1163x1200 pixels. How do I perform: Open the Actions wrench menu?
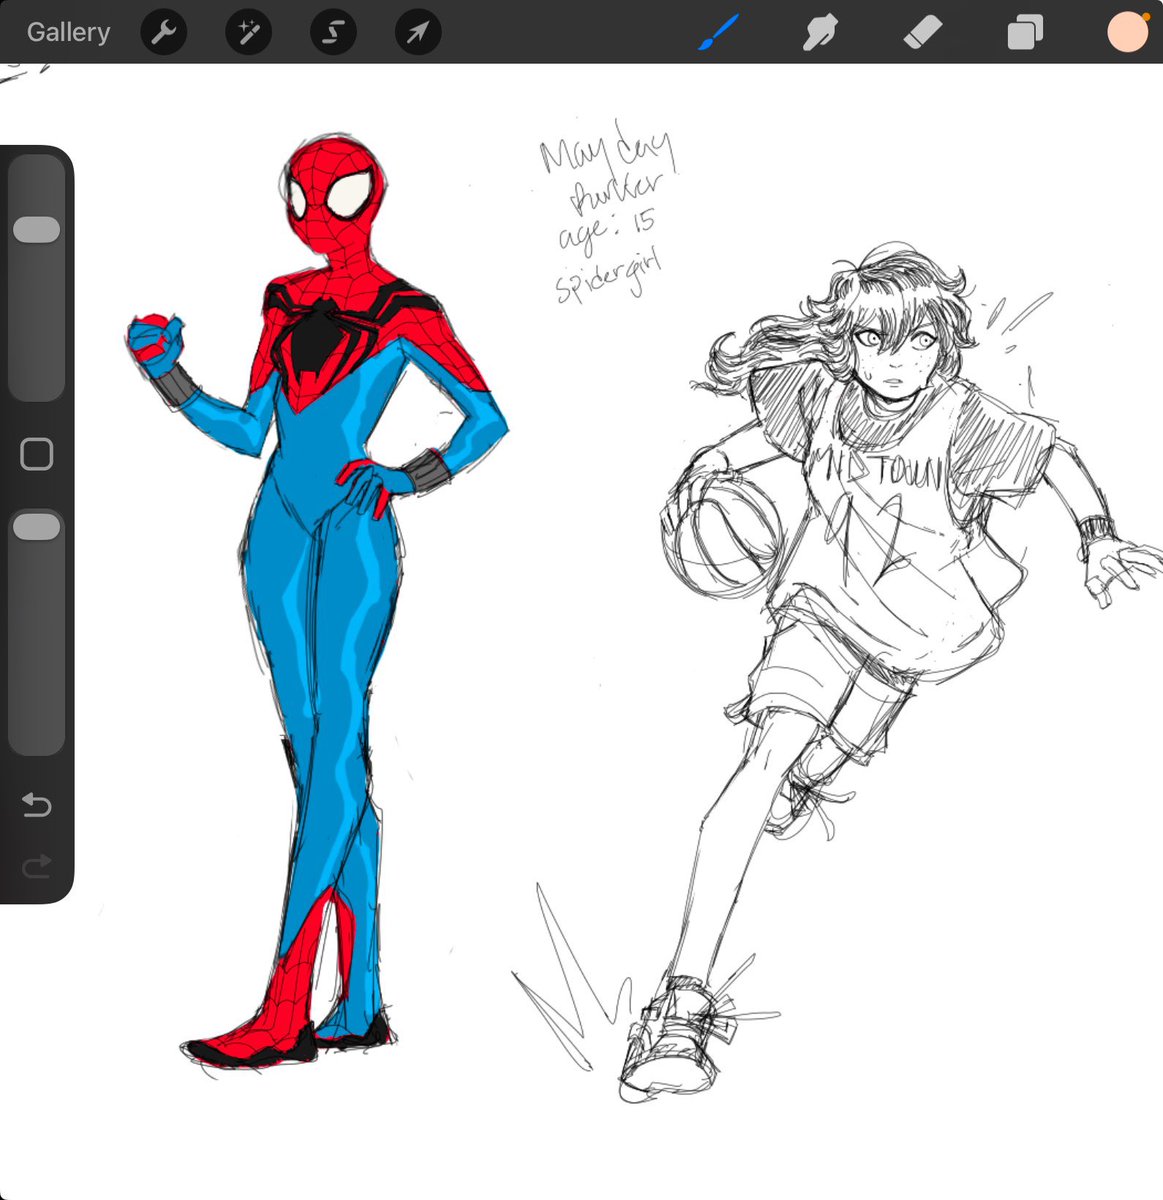click(163, 33)
